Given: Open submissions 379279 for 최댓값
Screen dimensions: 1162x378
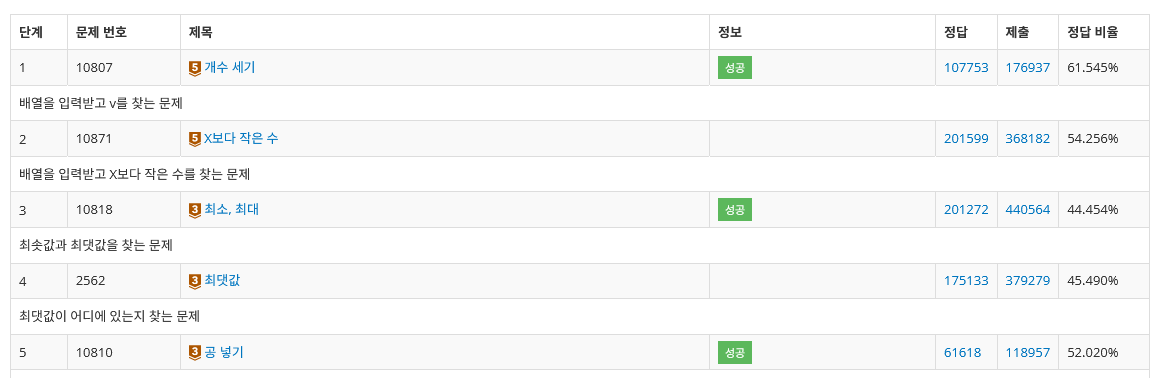Looking at the screenshot, I should [x=1028, y=281].
